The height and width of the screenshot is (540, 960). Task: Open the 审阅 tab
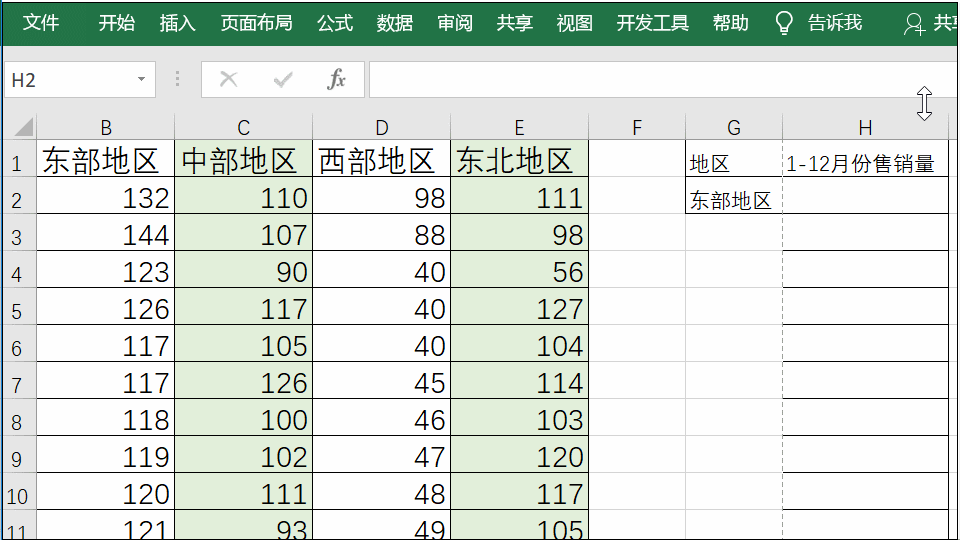(455, 23)
